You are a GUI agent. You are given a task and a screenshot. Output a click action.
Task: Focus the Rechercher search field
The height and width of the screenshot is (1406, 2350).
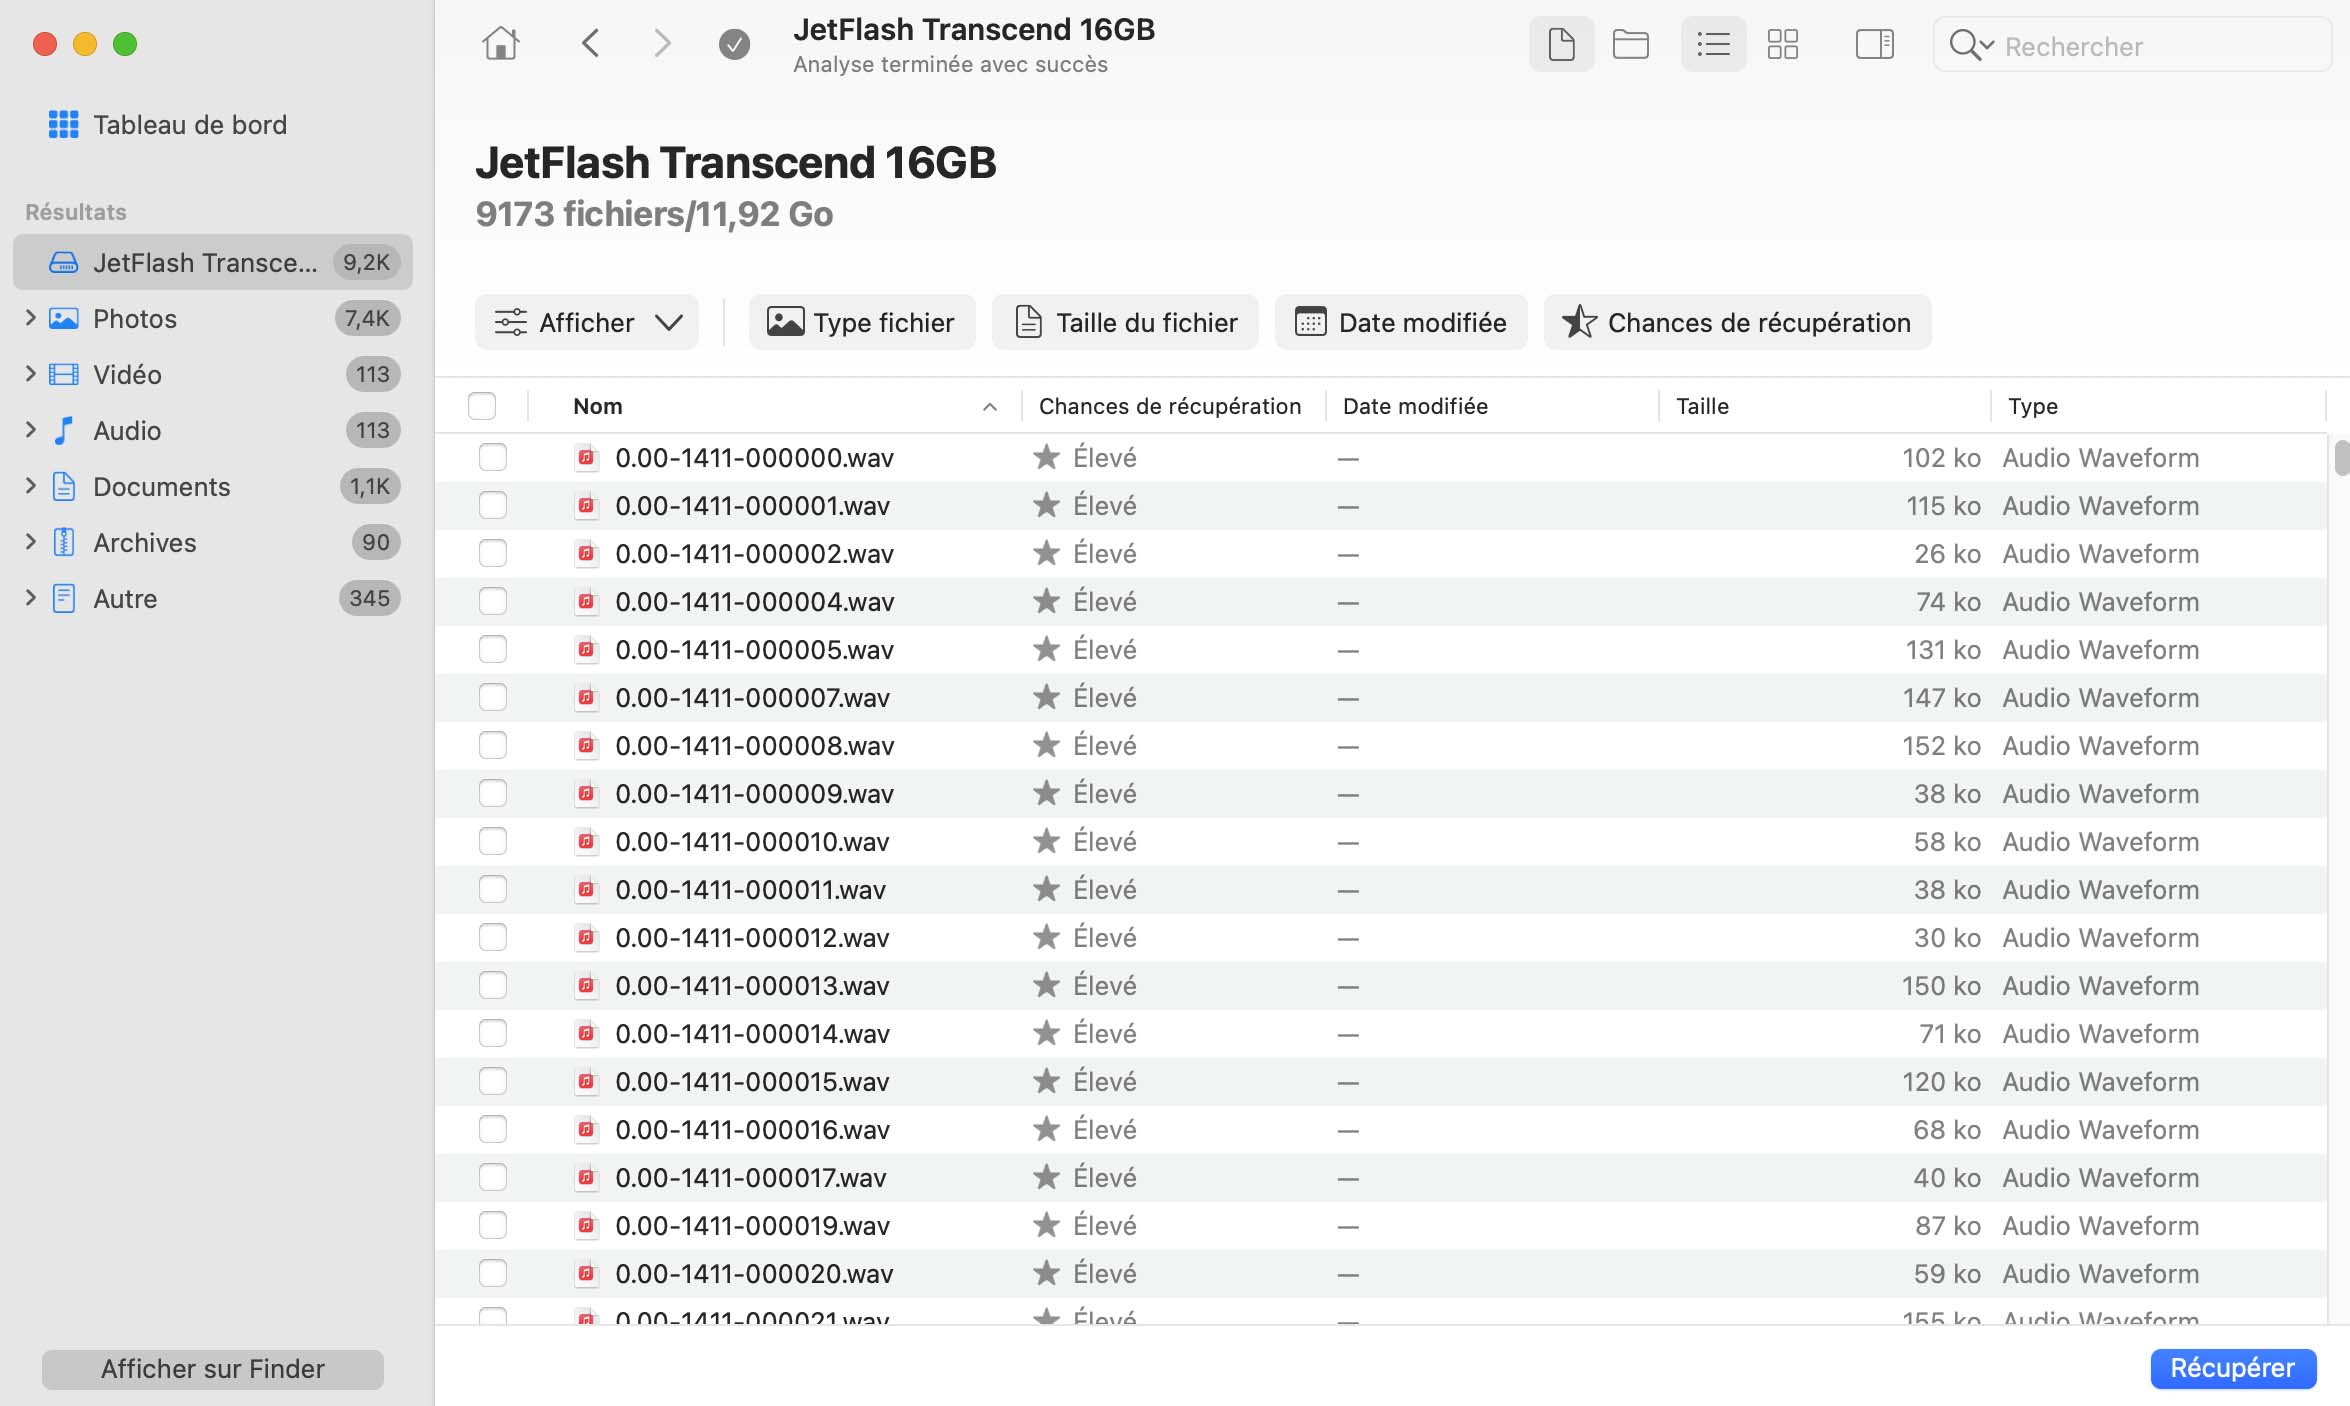point(2132,45)
